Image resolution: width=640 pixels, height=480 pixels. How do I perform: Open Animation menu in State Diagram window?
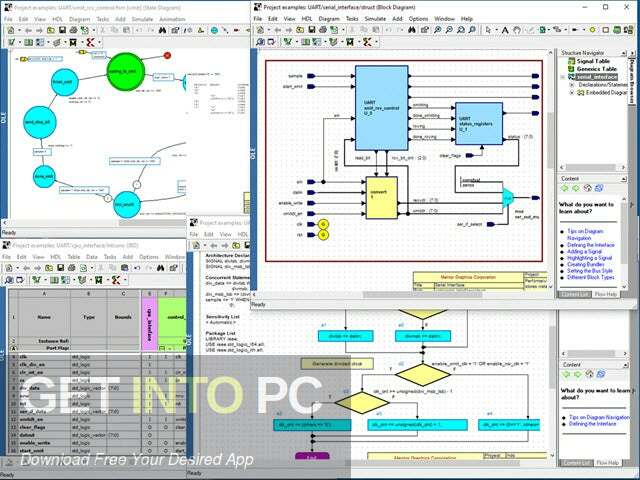[172, 19]
